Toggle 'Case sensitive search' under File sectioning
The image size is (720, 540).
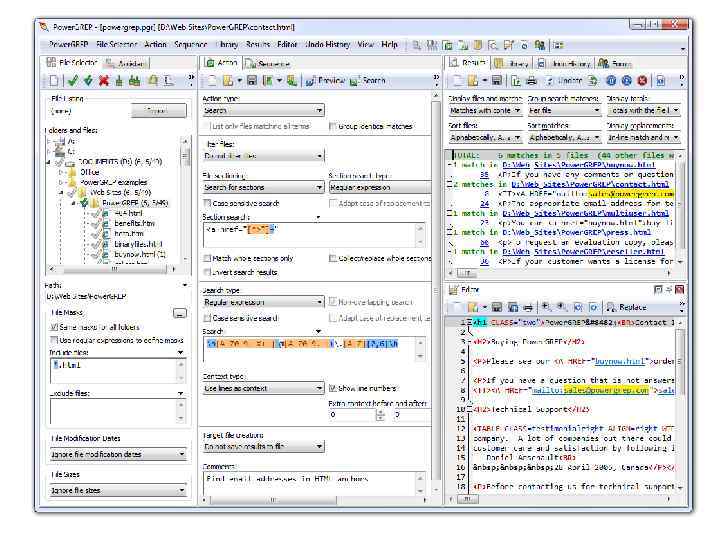tap(207, 203)
